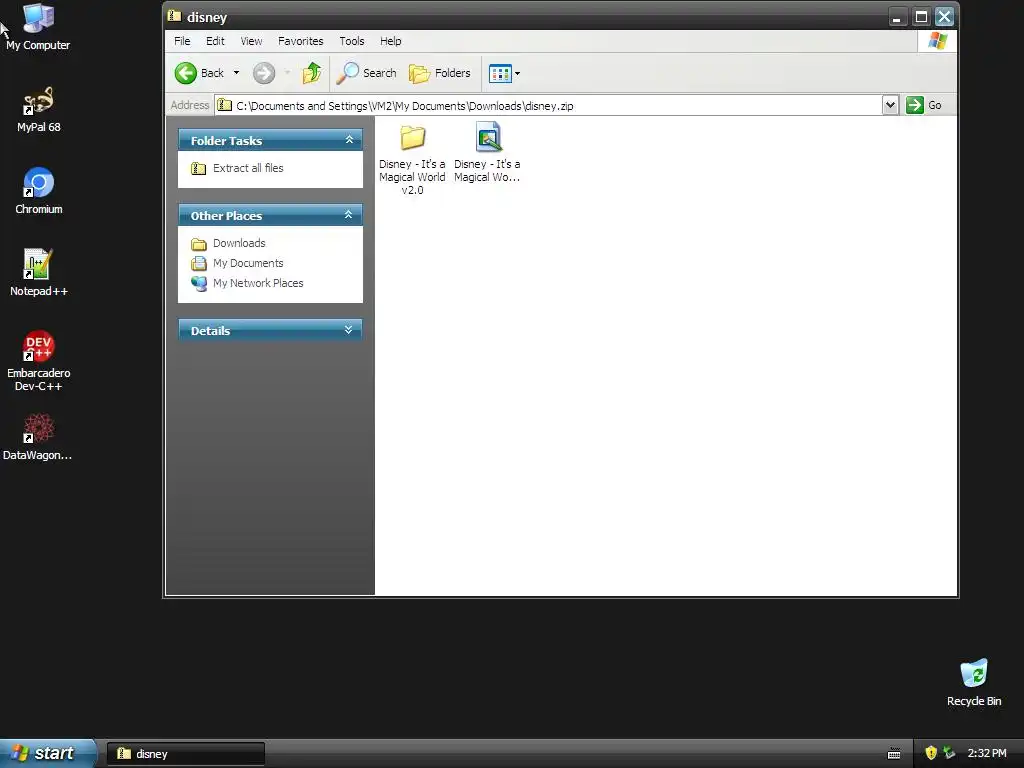Viewport: 1024px width, 768px height.
Task: Collapse the Folder Tasks panel
Action: point(349,140)
